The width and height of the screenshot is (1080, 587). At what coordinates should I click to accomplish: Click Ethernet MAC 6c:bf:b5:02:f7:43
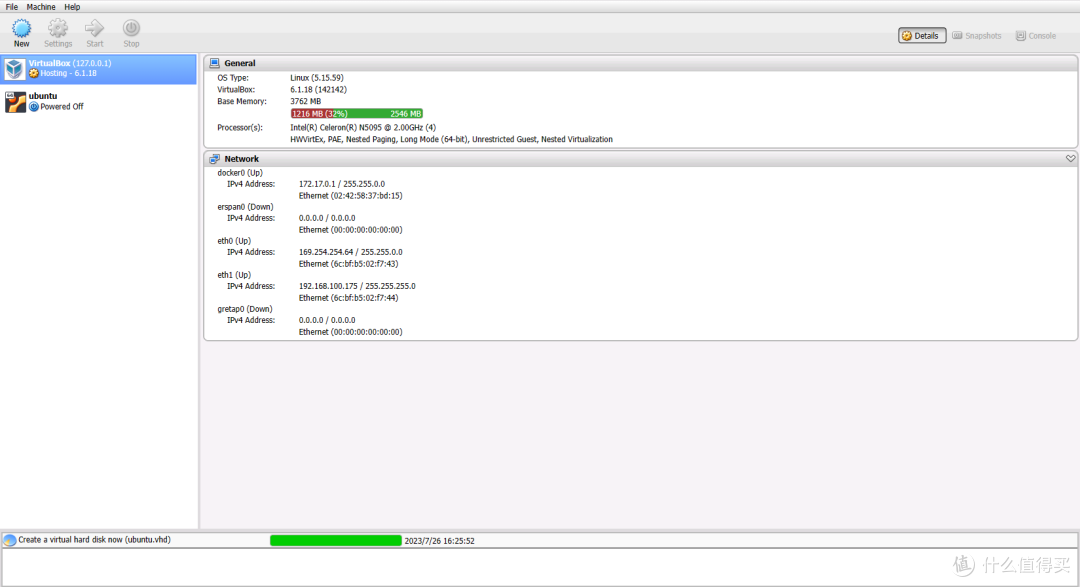click(349, 264)
